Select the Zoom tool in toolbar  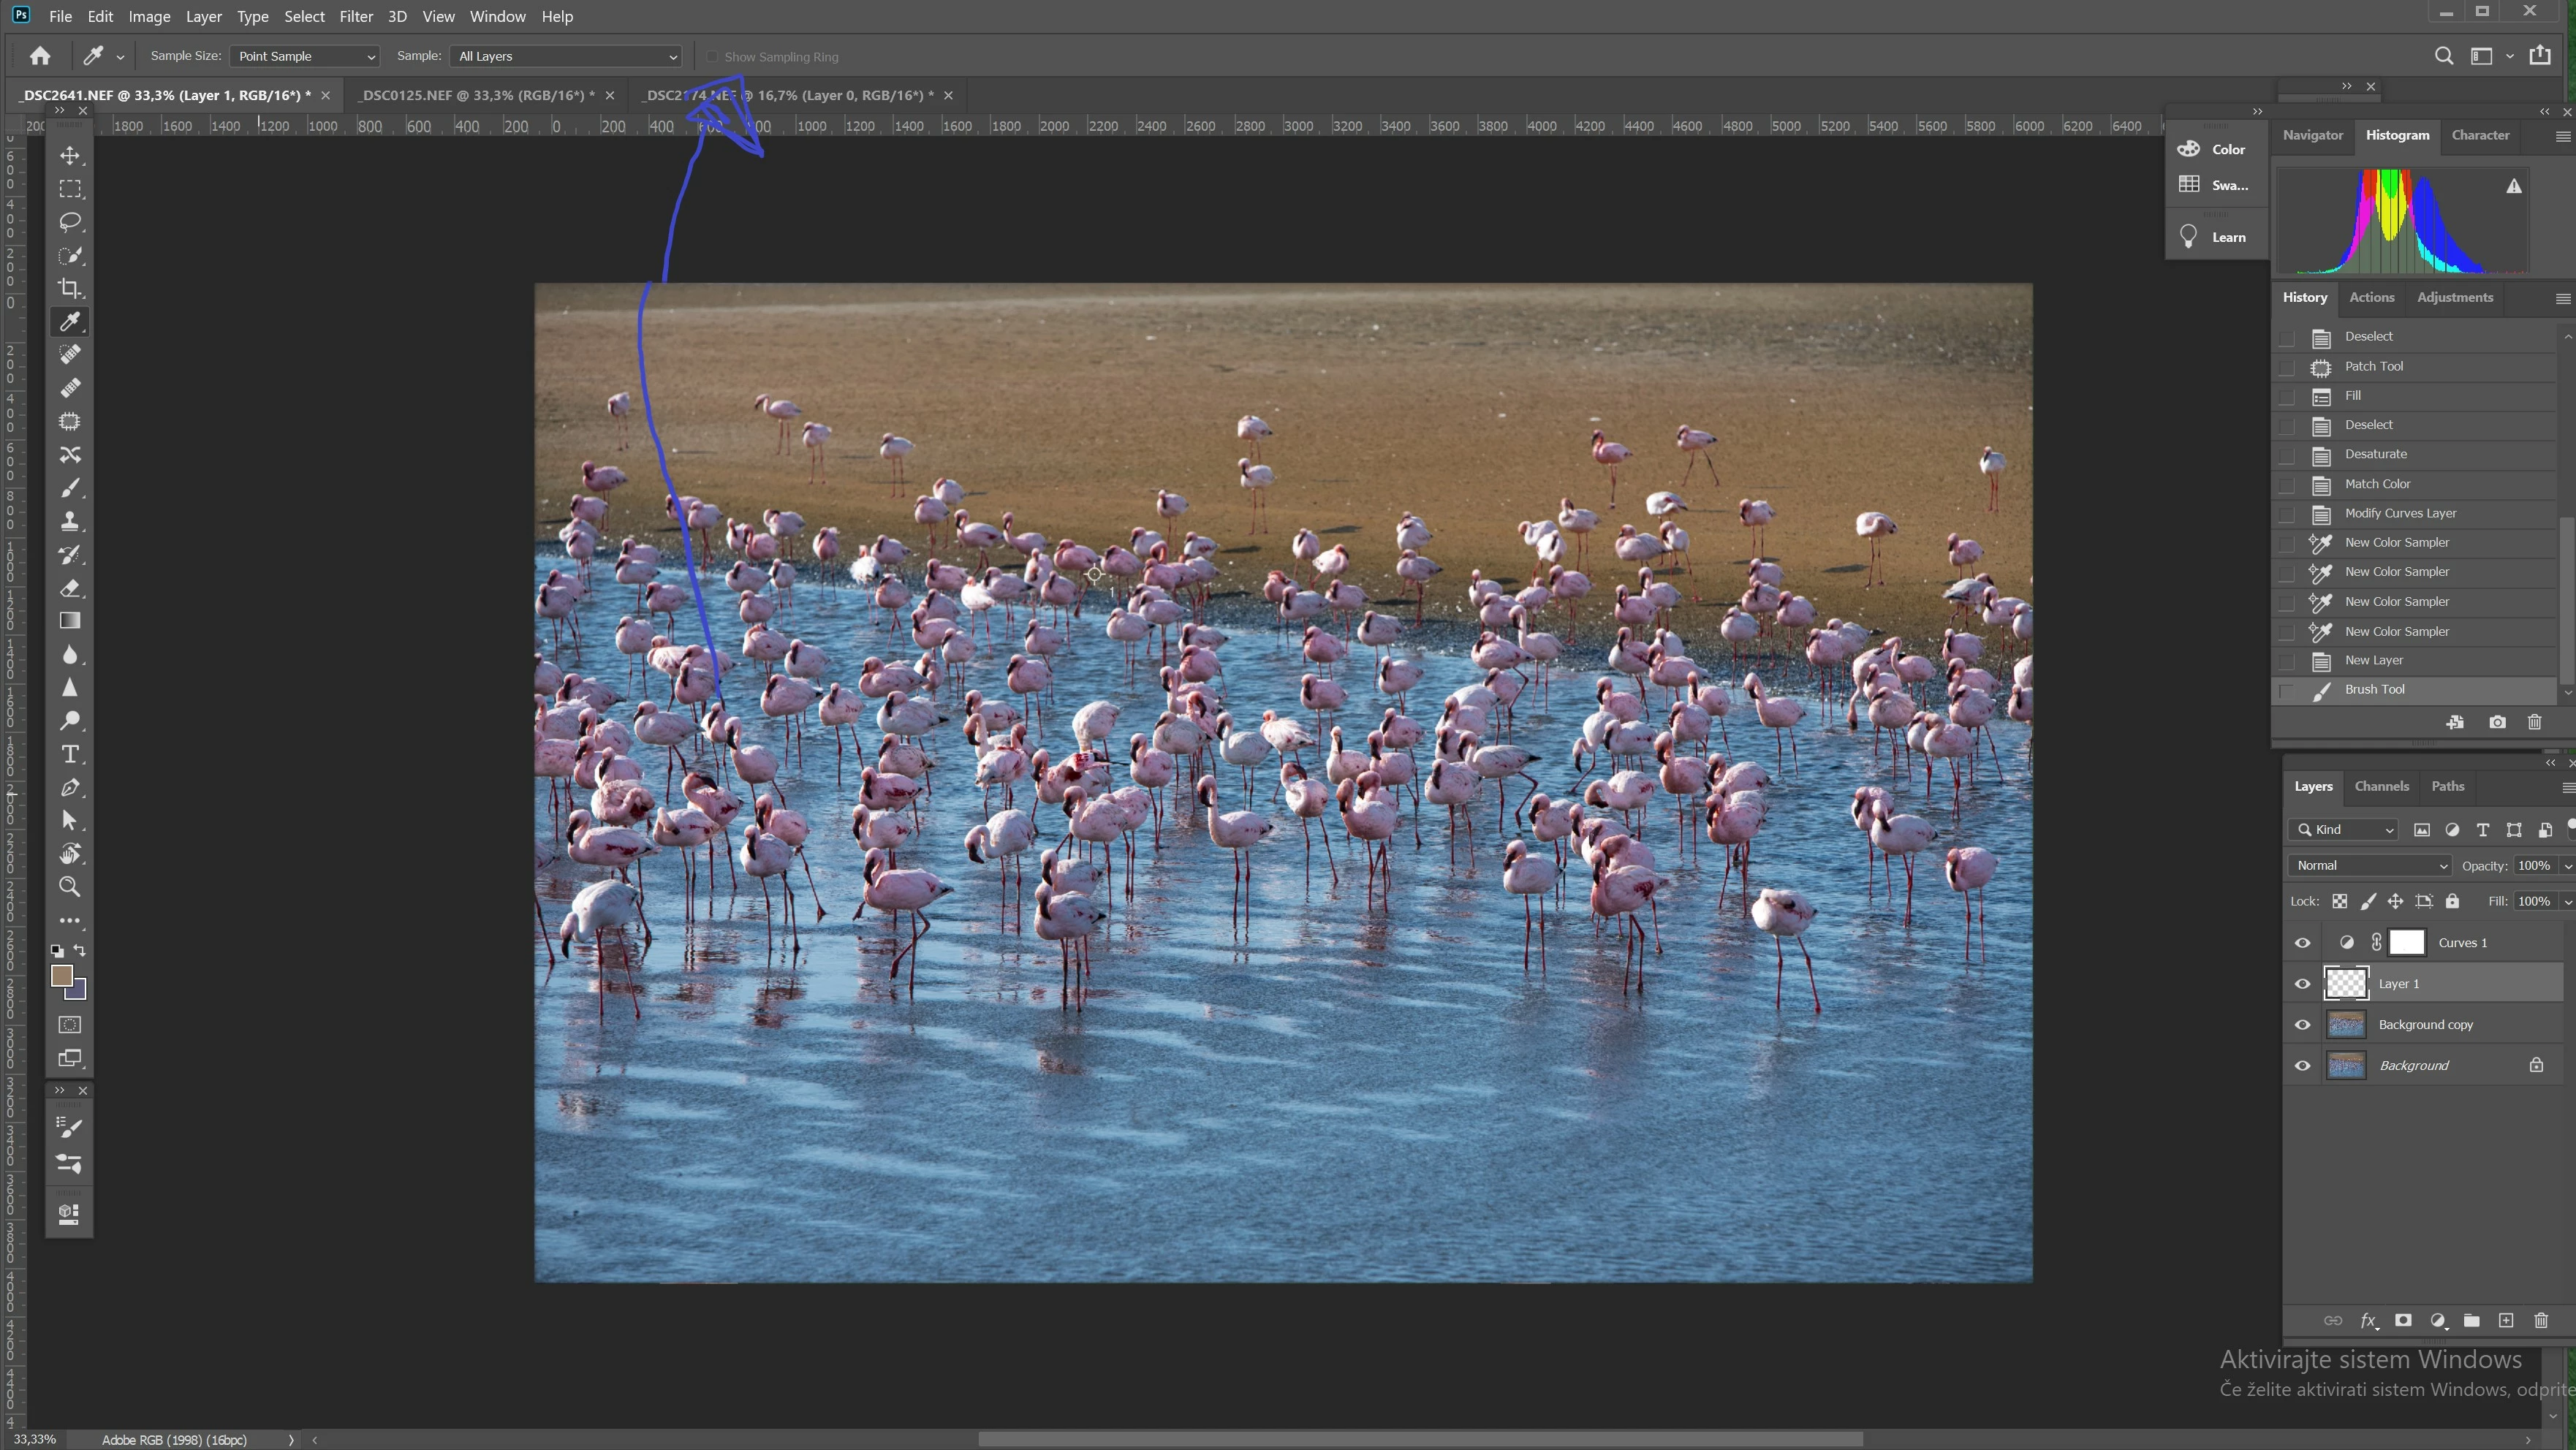pos(70,887)
